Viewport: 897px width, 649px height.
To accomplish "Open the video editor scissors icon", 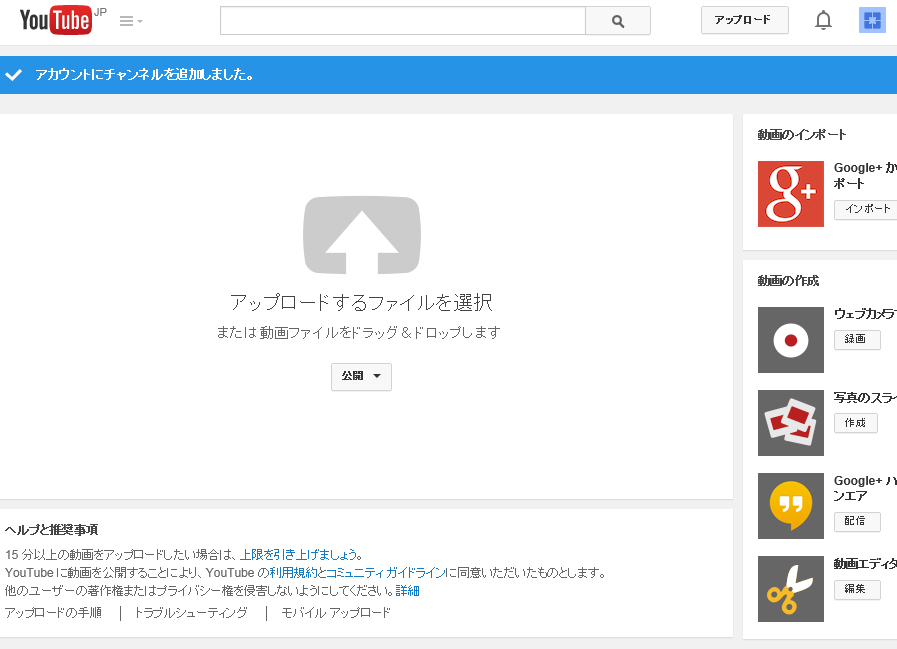I will (x=790, y=589).
